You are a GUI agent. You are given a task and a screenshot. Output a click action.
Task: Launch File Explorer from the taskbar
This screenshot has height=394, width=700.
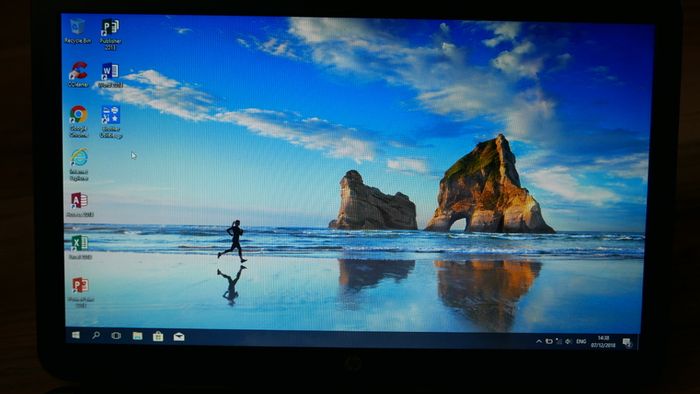tap(138, 336)
